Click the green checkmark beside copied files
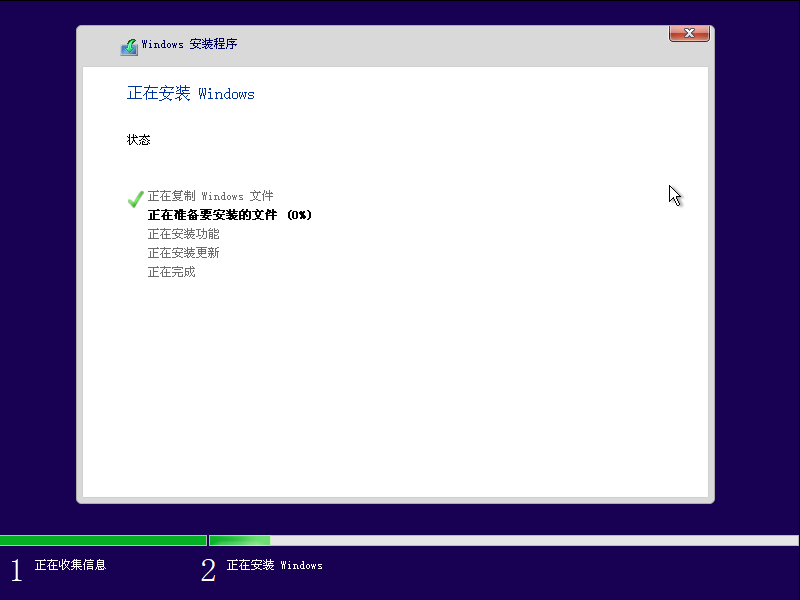The image size is (800, 600). coord(135,198)
